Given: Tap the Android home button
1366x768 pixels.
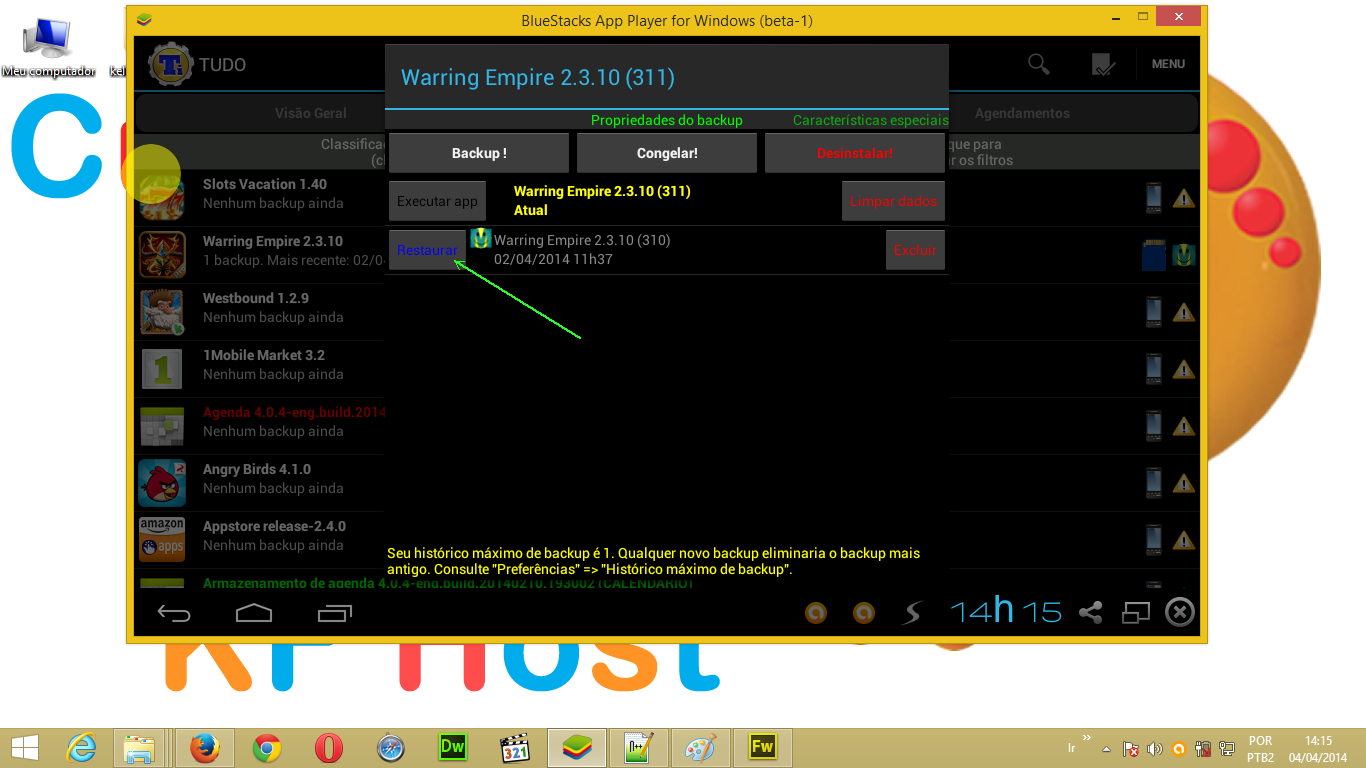Looking at the screenshot, I should pyautogui.click(x=254, y=612).
